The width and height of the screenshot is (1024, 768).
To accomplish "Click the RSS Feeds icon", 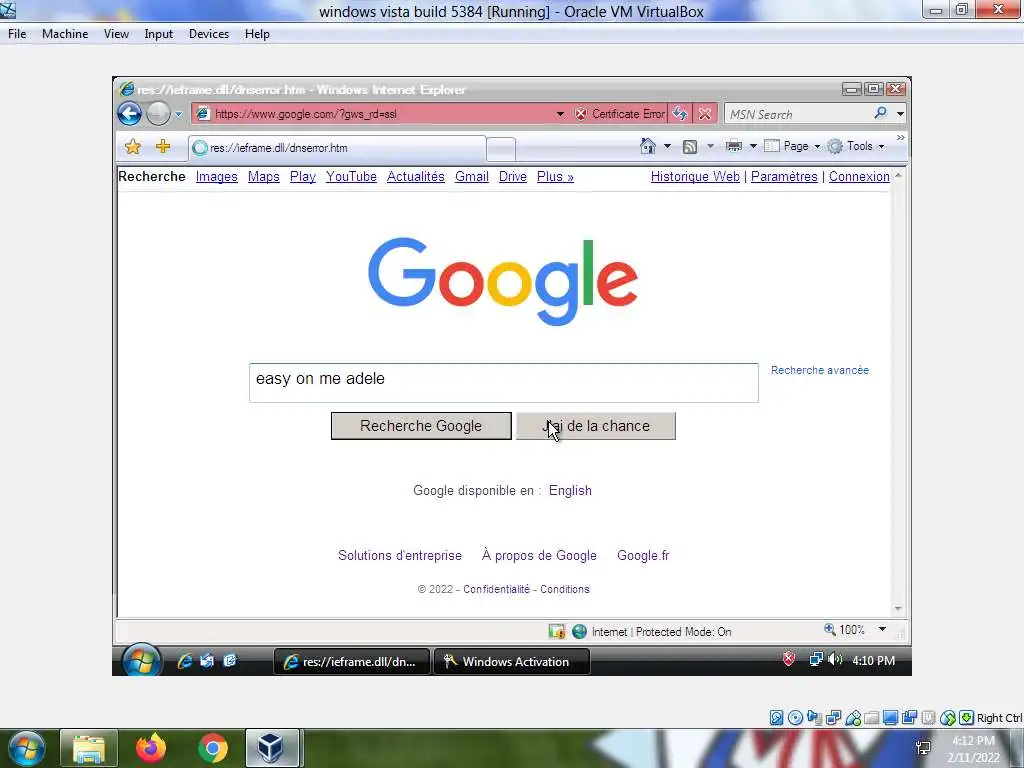I will [x=690, y=147].
